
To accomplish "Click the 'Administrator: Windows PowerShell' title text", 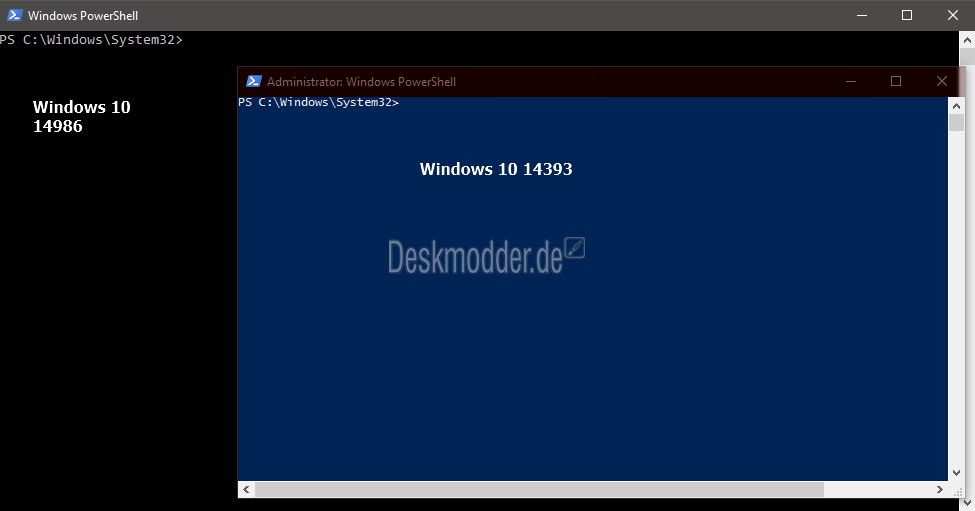I will (x=361, y=81).
